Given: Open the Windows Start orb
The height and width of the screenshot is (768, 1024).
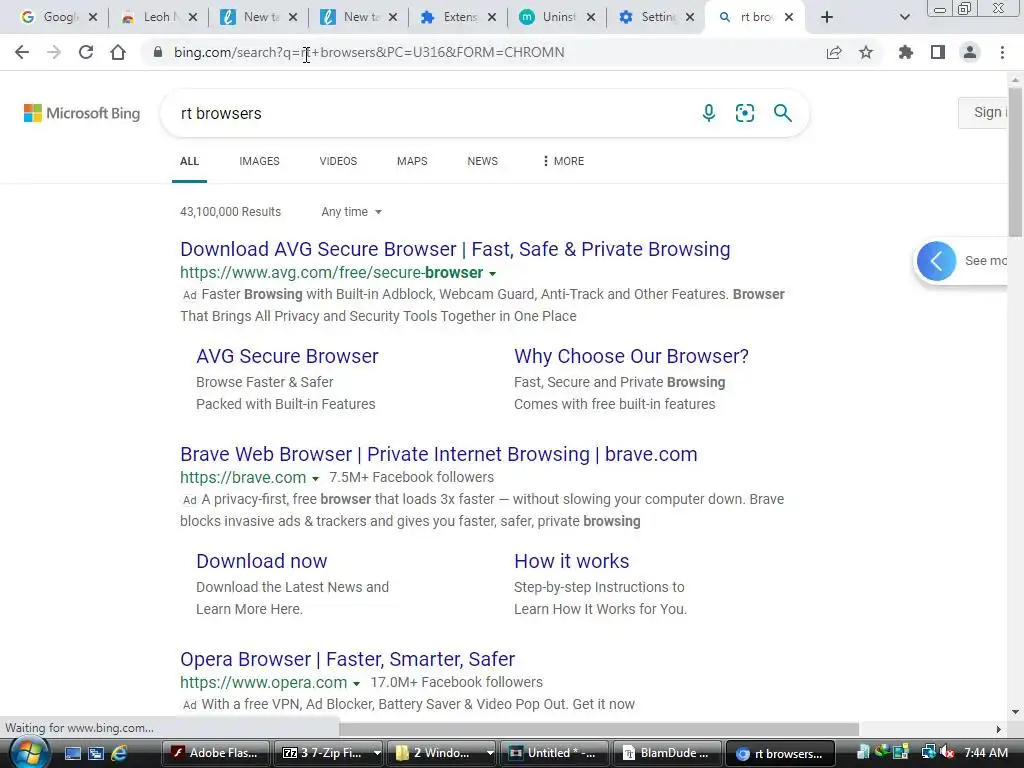Looking at the screenshot, I should pos(28,753).
